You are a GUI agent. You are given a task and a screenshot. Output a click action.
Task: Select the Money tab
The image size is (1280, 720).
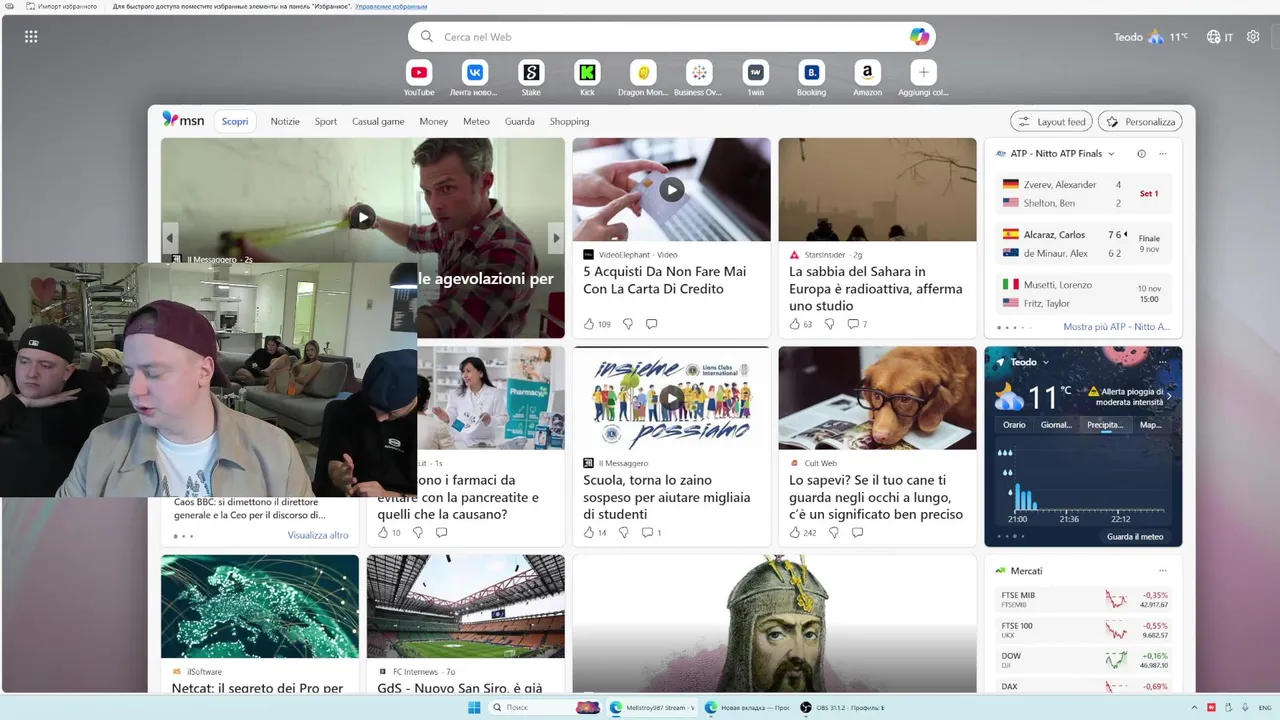click(434, 121)
